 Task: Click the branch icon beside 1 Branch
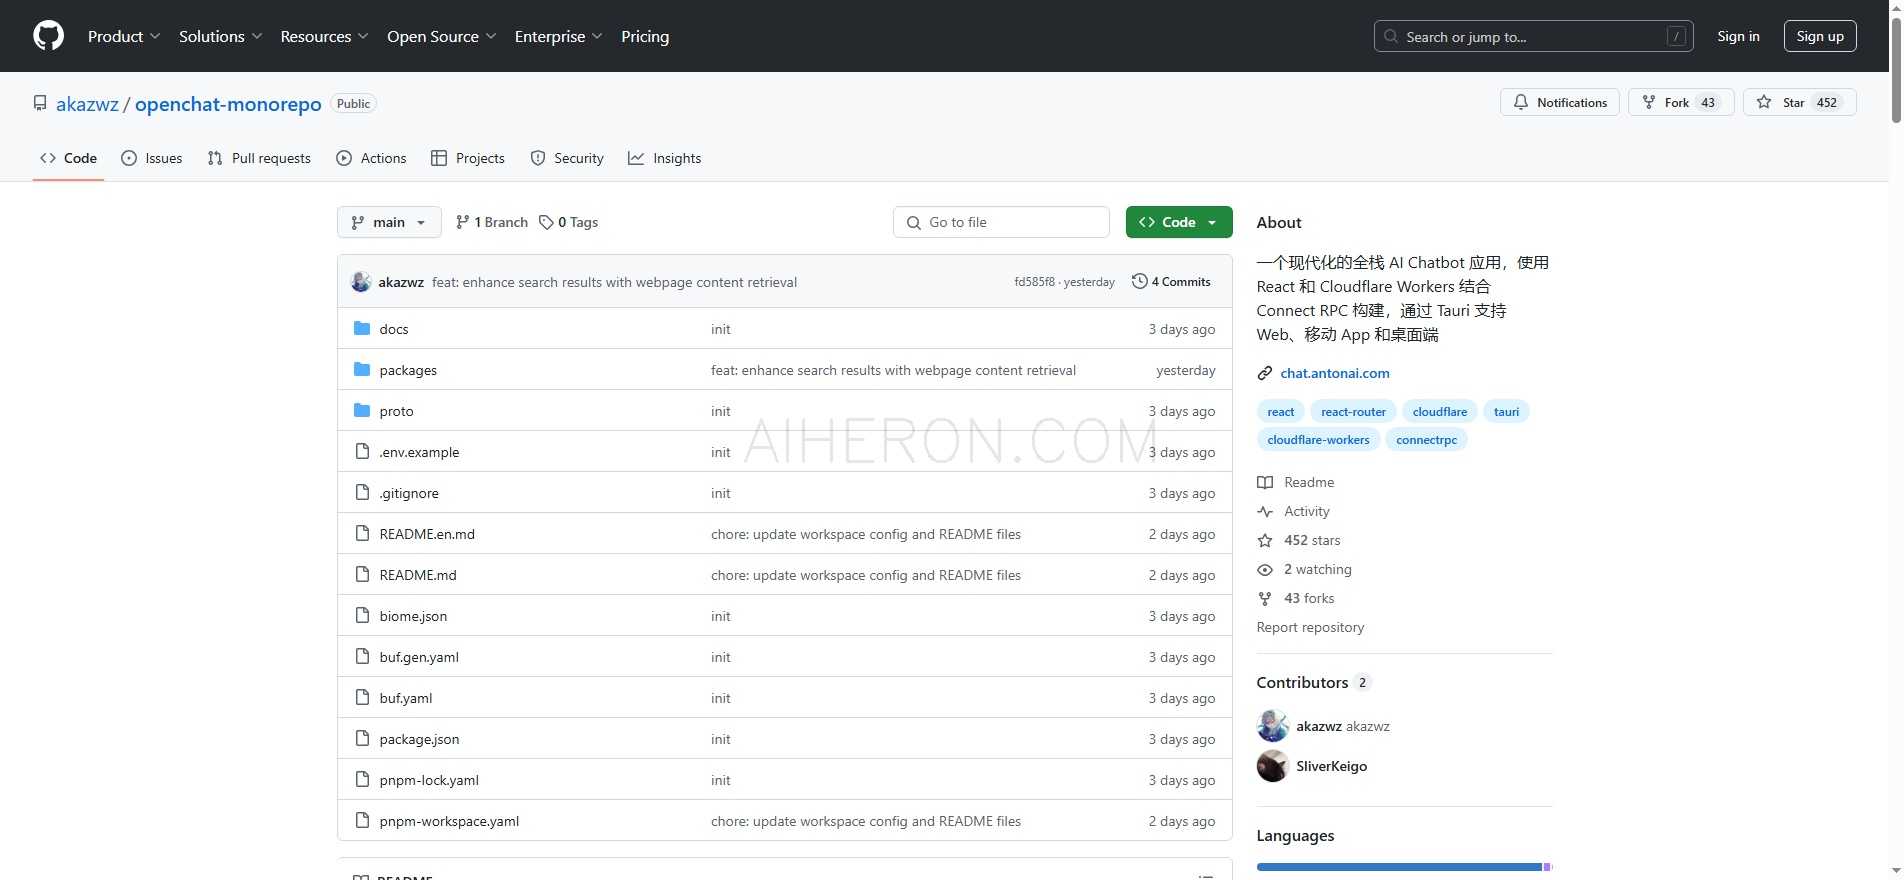click(x=462, y=222)
